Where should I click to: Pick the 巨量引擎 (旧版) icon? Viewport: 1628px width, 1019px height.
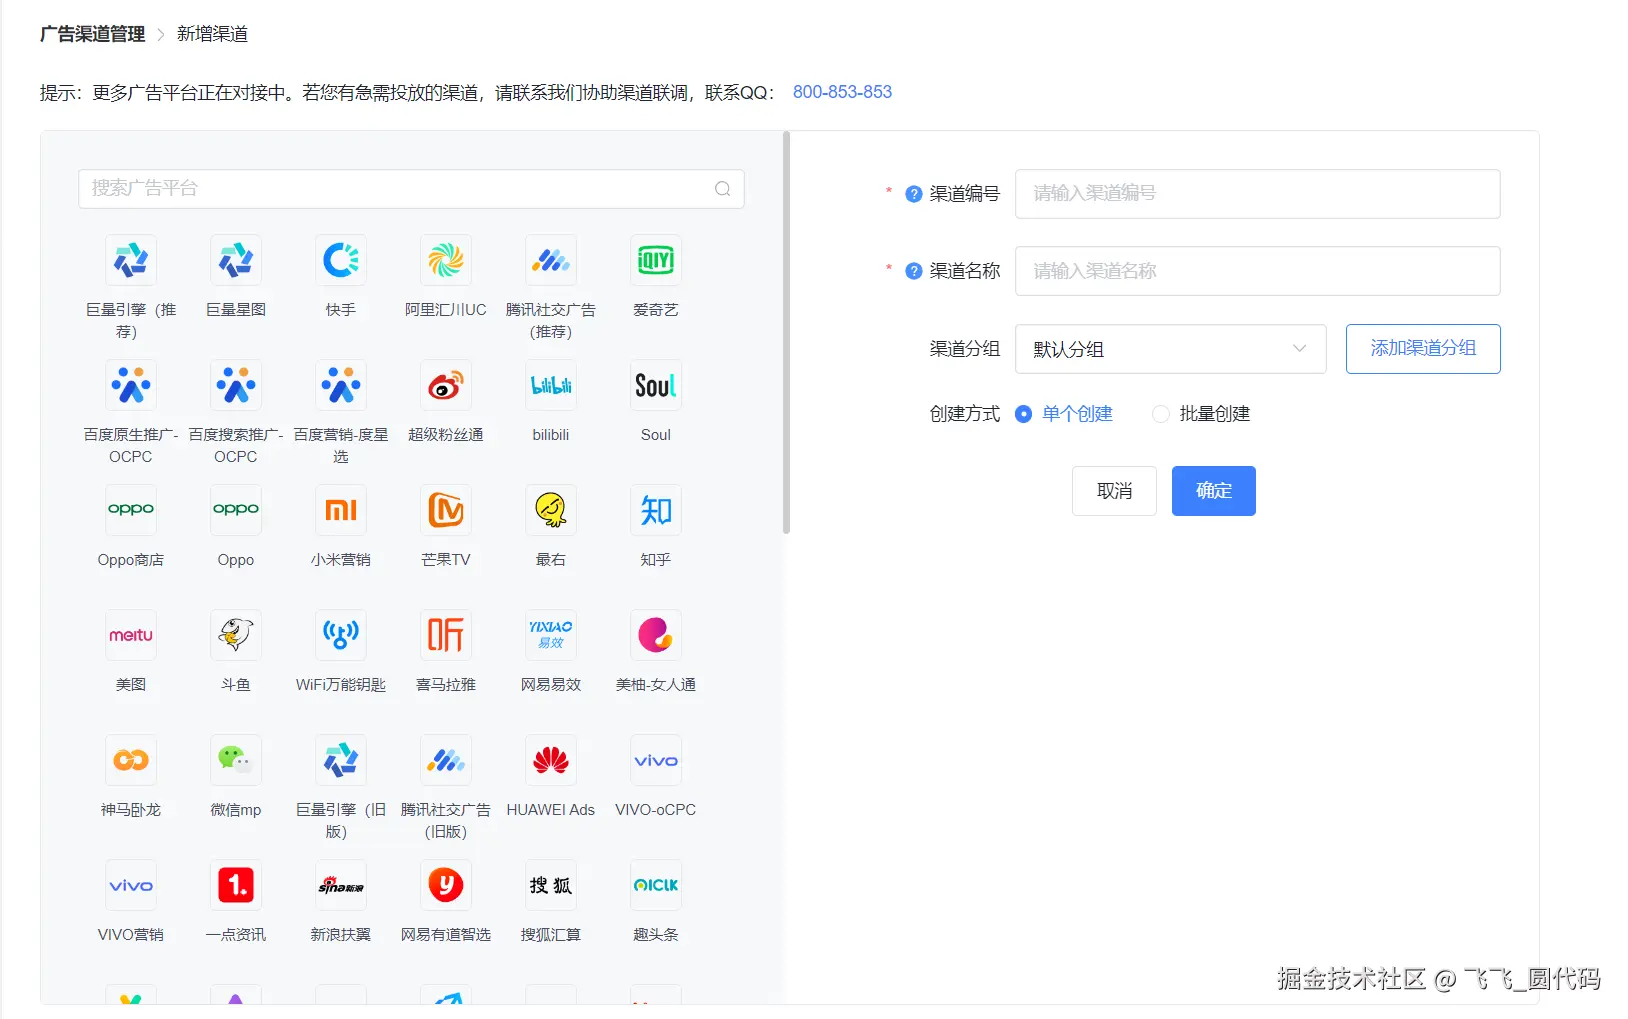[341, 760]
